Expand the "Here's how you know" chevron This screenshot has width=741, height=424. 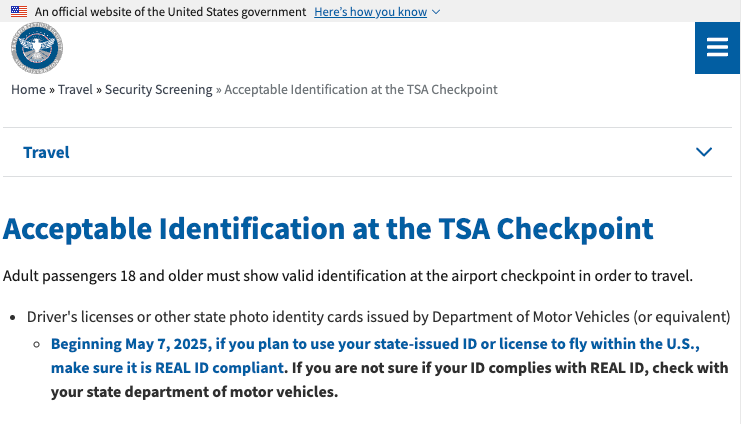click(x=436, y=12)
